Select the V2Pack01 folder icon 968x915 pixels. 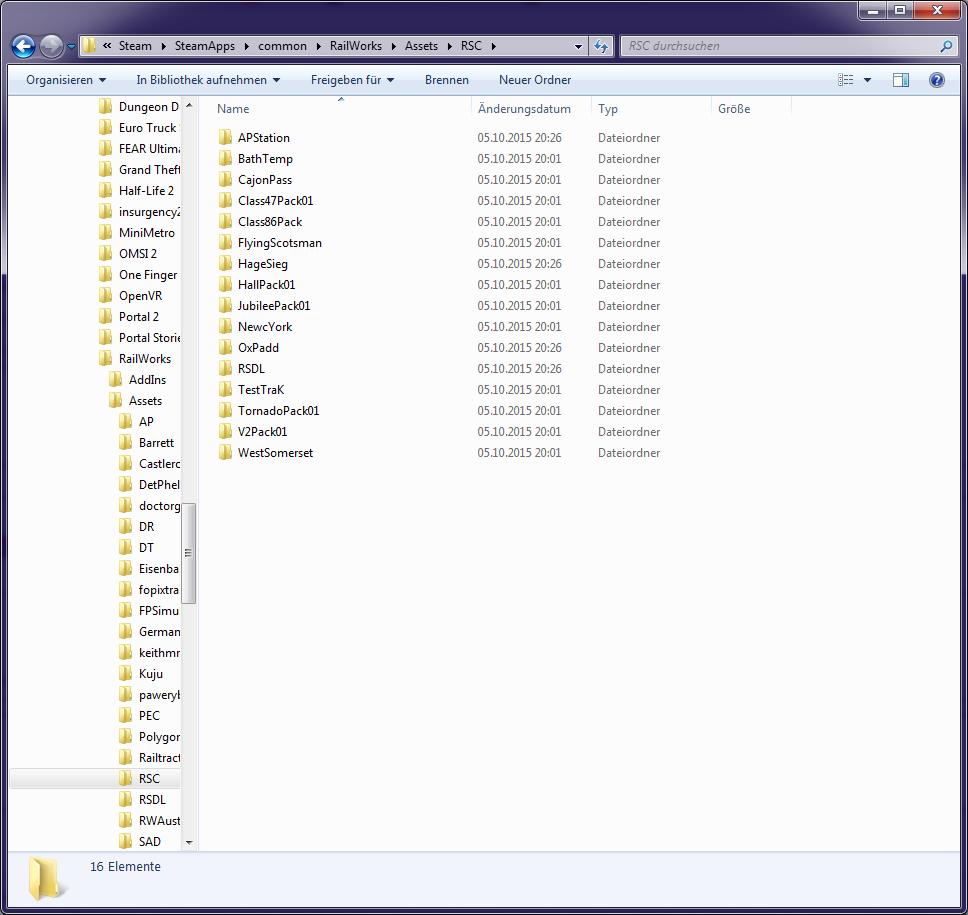pyautogui.click(x=225, y=432)
